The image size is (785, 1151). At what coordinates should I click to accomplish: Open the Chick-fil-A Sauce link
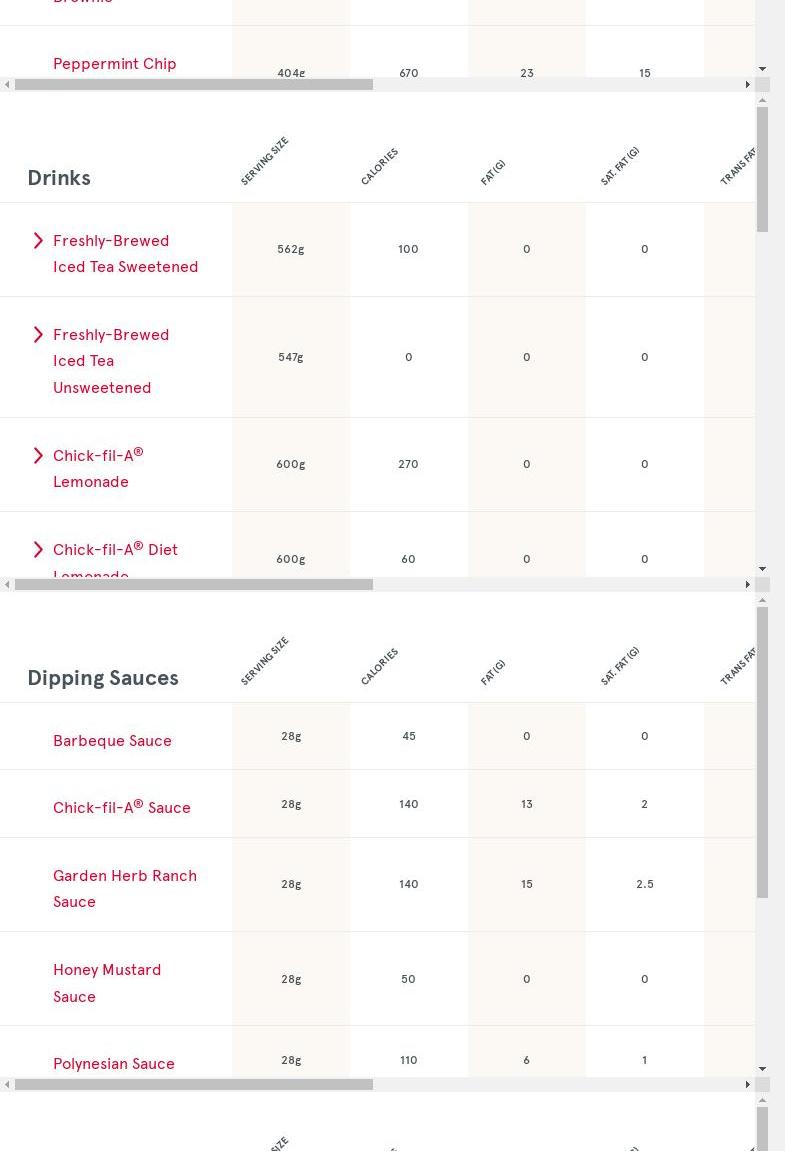121,808
